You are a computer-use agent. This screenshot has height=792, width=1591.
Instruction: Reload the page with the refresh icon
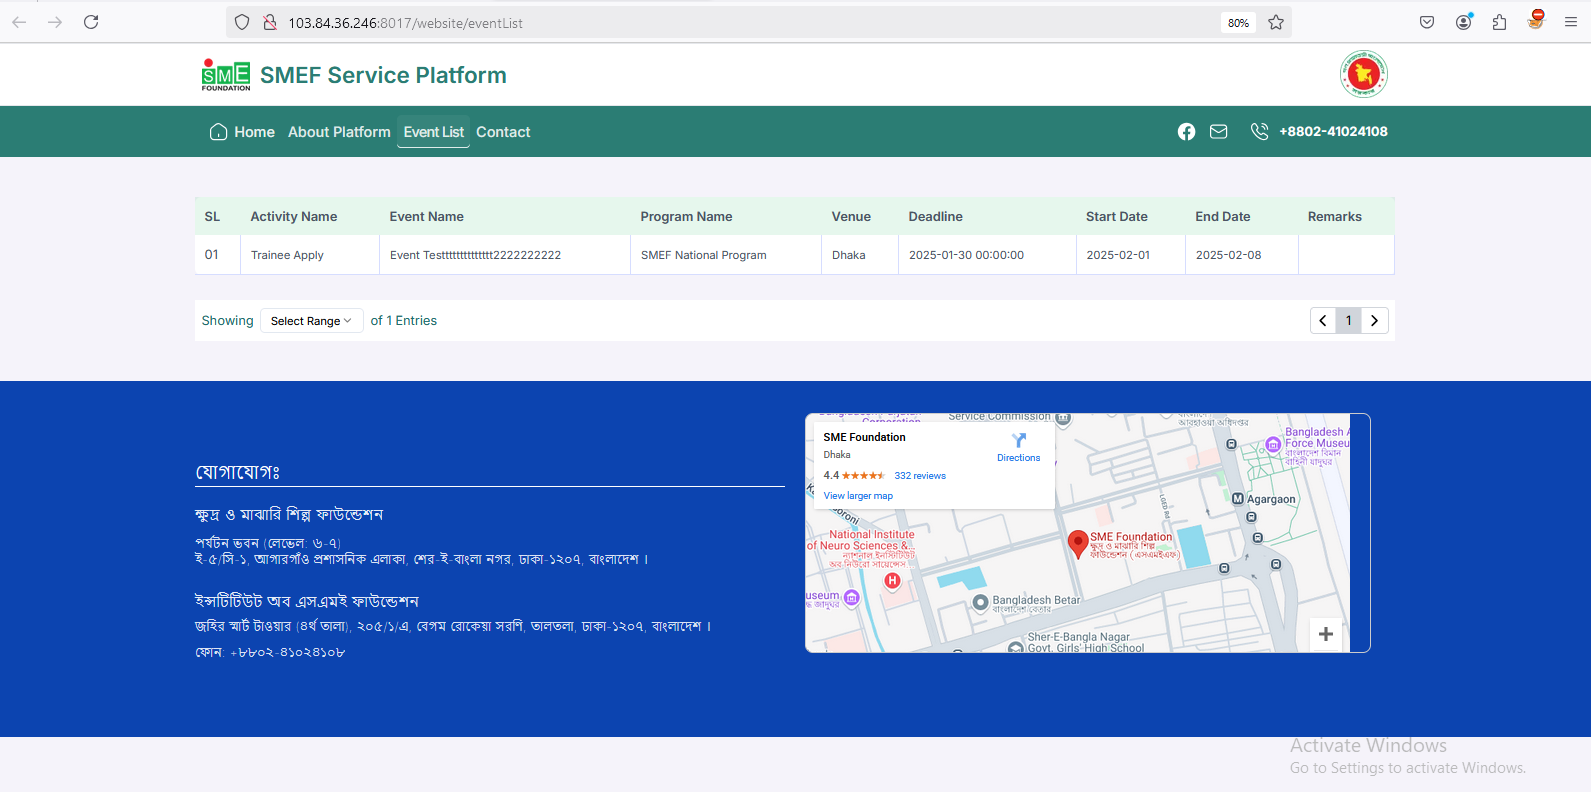(91, 22)
